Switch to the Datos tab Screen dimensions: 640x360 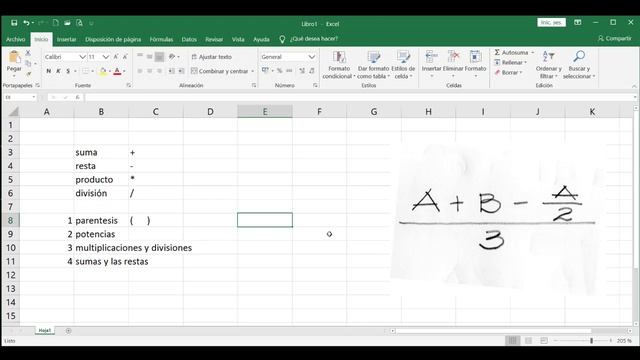tap(189, 39)
